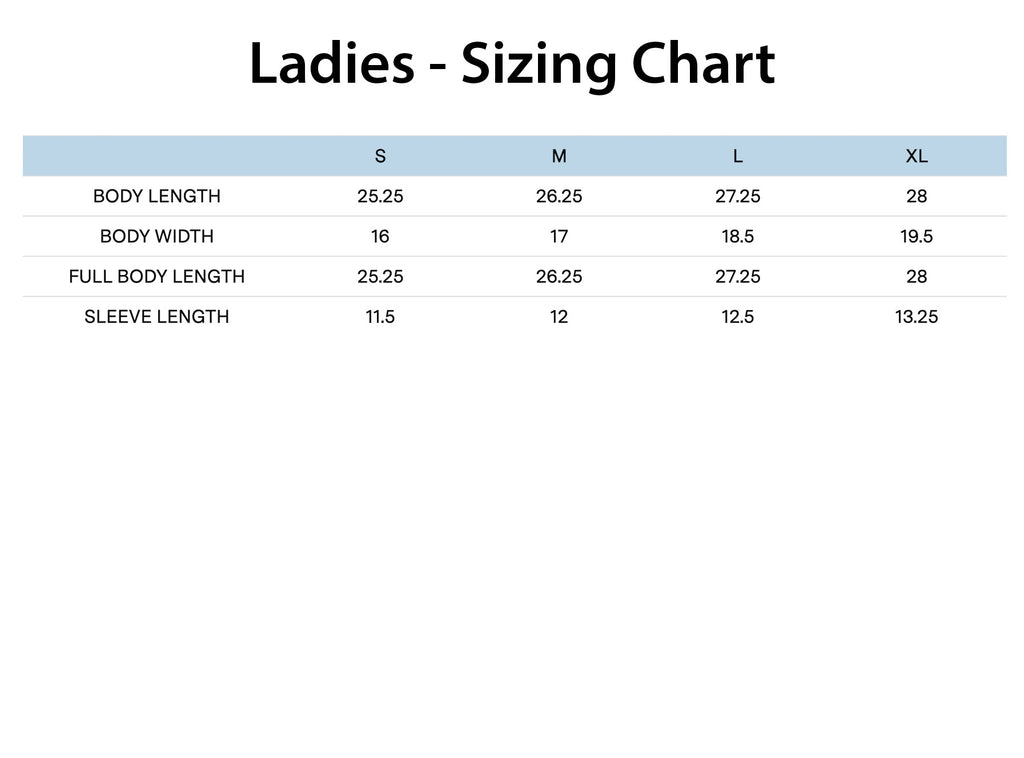Click body width value 16 for S
Viewport: 1024px width, 758px height.
click(380, 236)
